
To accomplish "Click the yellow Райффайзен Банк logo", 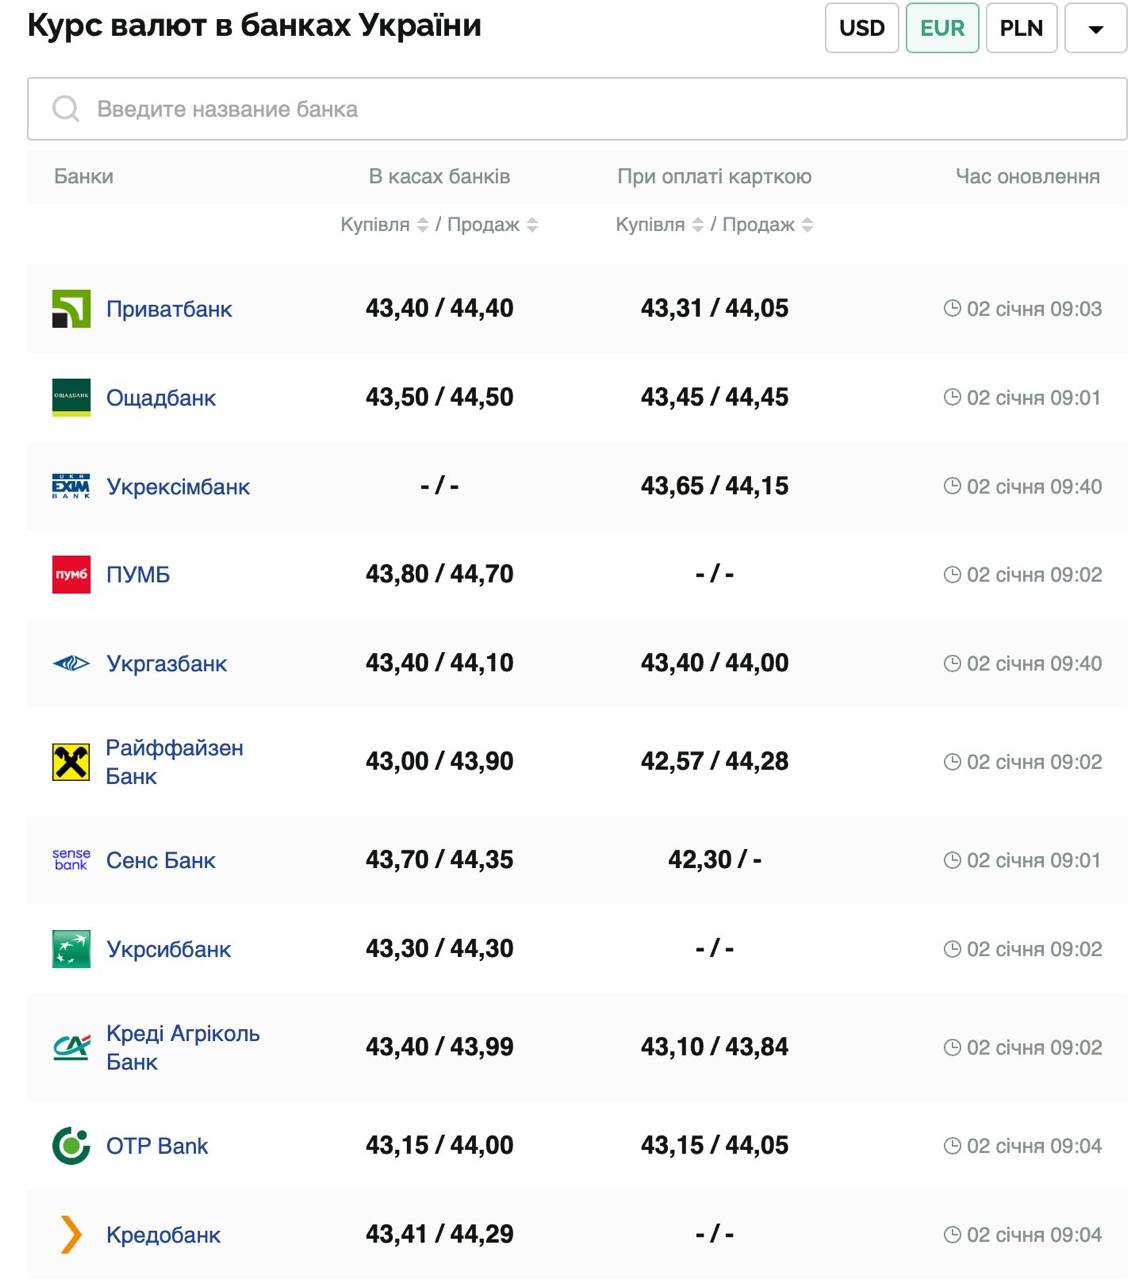I will [71, 762].
